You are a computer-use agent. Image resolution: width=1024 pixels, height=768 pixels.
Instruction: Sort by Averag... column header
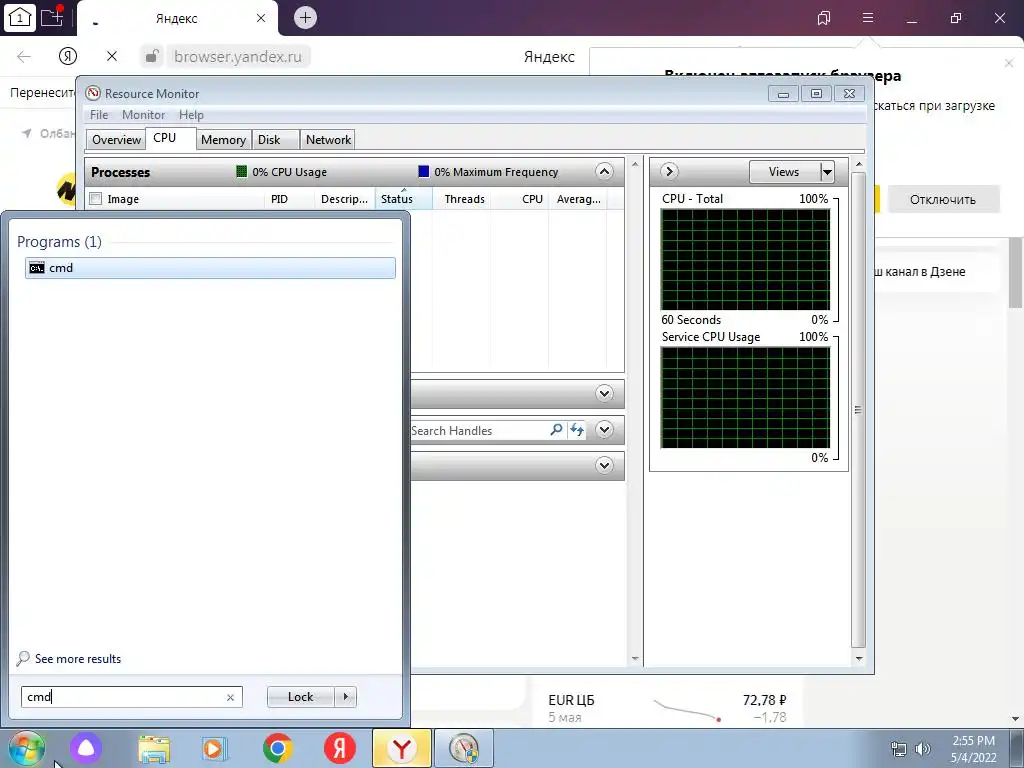(x=578, y=199)
